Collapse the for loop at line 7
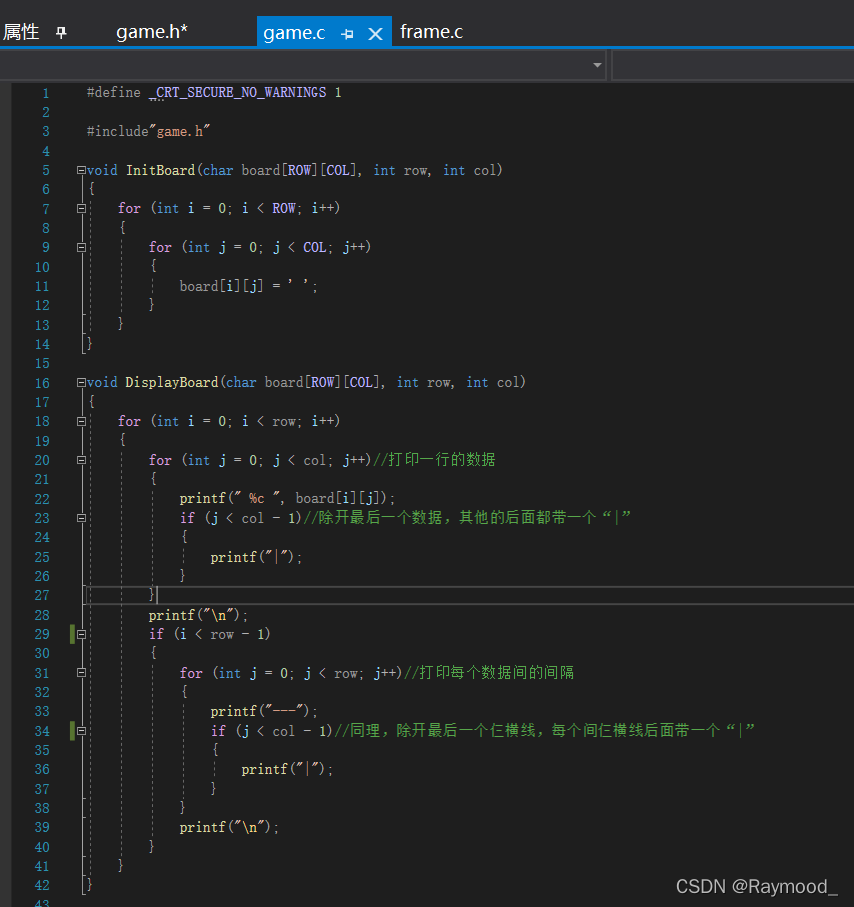The image size is (854, 907). tap(82, 208)
